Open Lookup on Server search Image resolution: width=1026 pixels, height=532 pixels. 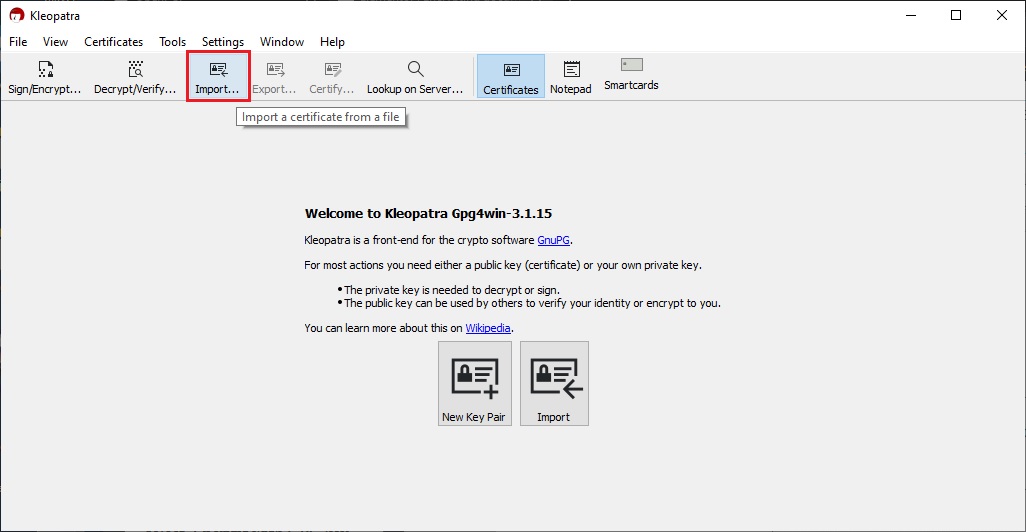point(415,78)
